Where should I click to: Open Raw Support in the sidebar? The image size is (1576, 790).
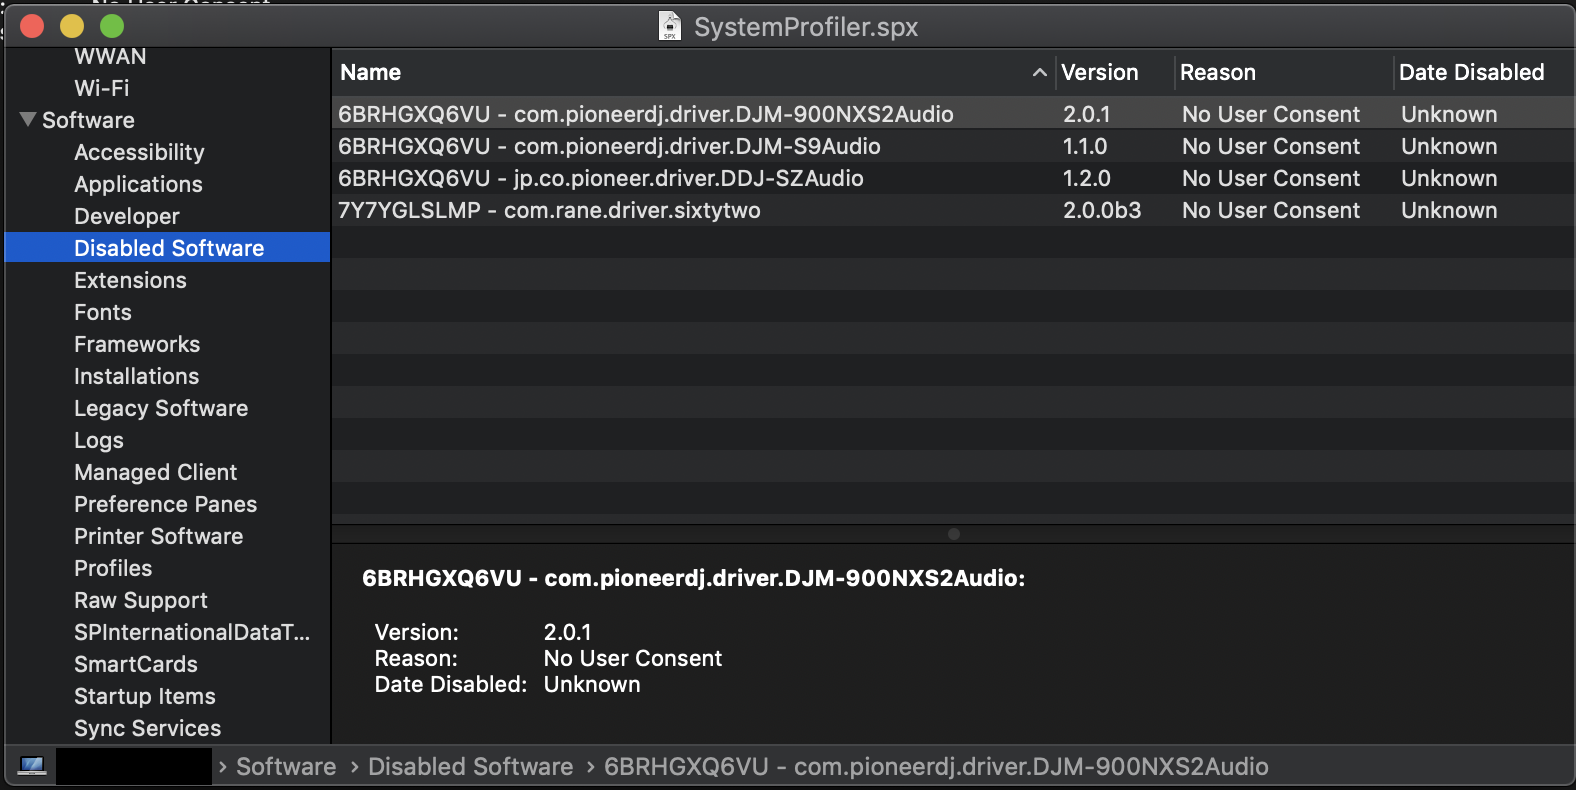141,600
